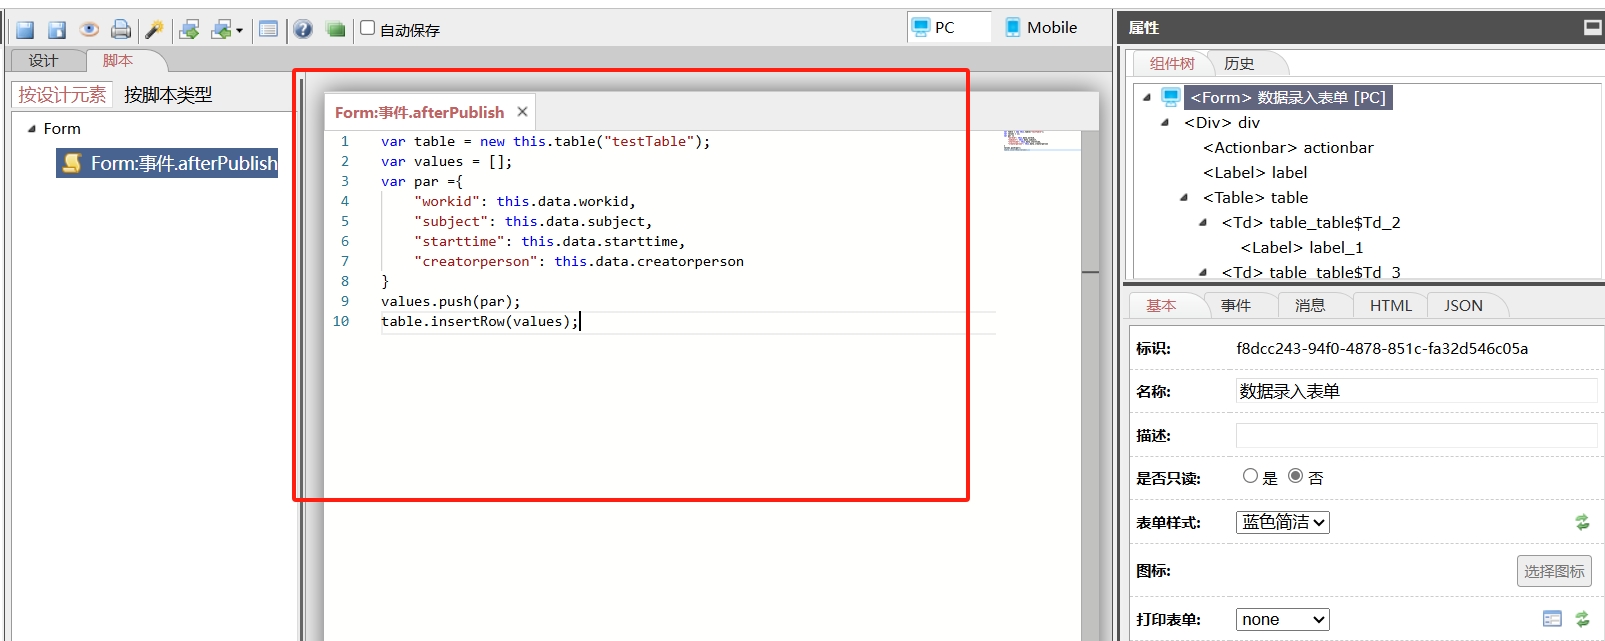
Task: Click the export icon with green arrow
Action: click(189, 30)
